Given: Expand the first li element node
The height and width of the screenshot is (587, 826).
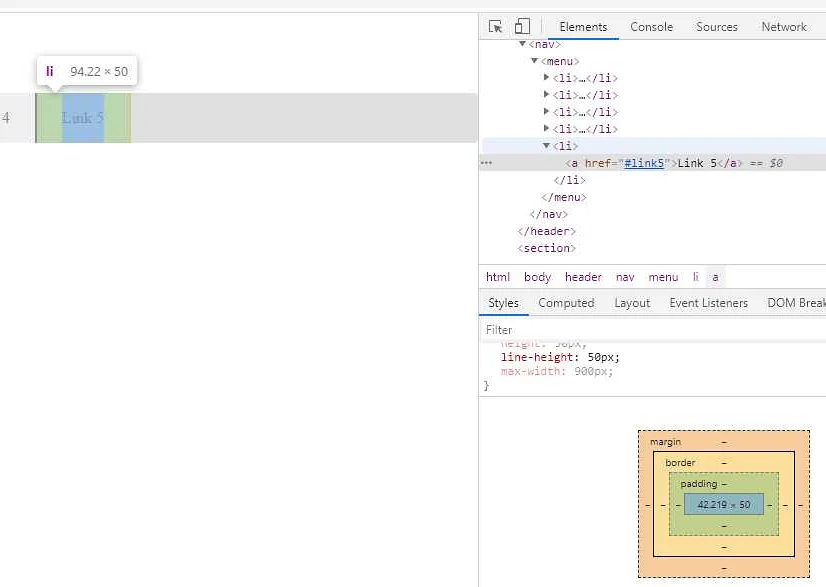Looking at the screenshot, I should tap(545, 78).
